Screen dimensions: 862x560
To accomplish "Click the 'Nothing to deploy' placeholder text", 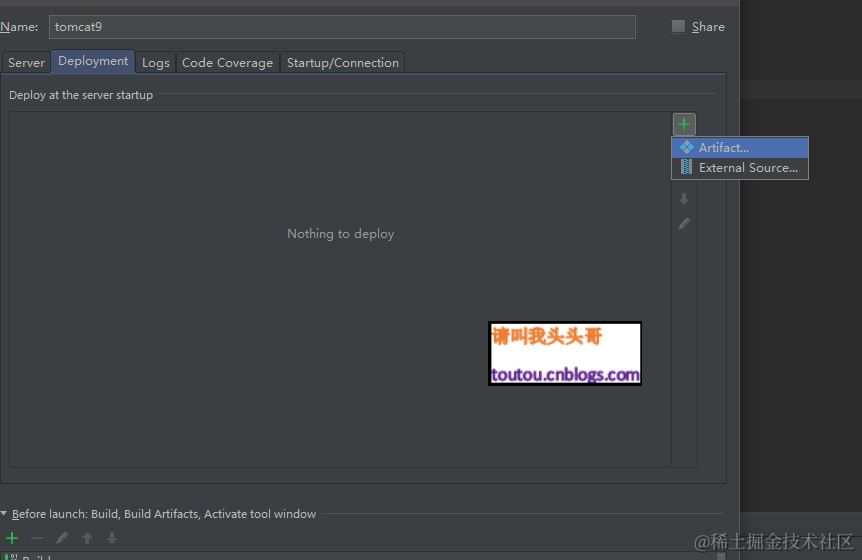I will coord(340,234).
